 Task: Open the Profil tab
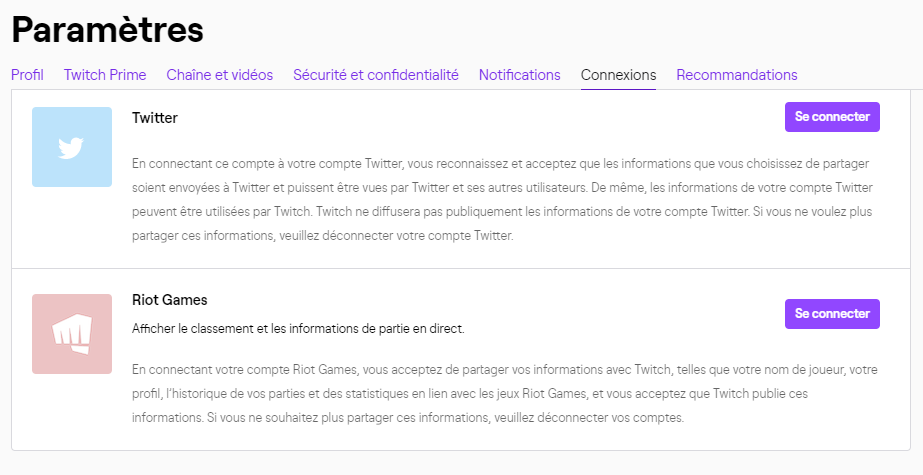(x=27, y=75)
